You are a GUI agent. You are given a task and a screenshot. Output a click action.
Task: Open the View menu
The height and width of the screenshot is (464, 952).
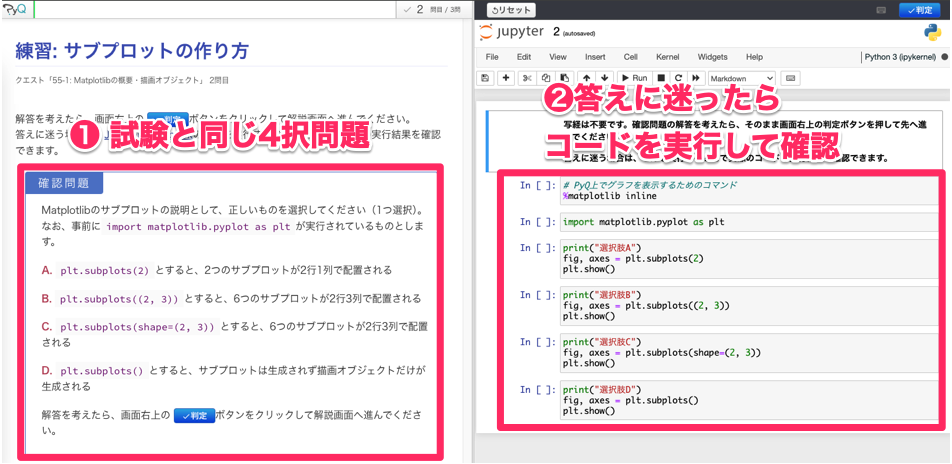[x=558, y=57]
